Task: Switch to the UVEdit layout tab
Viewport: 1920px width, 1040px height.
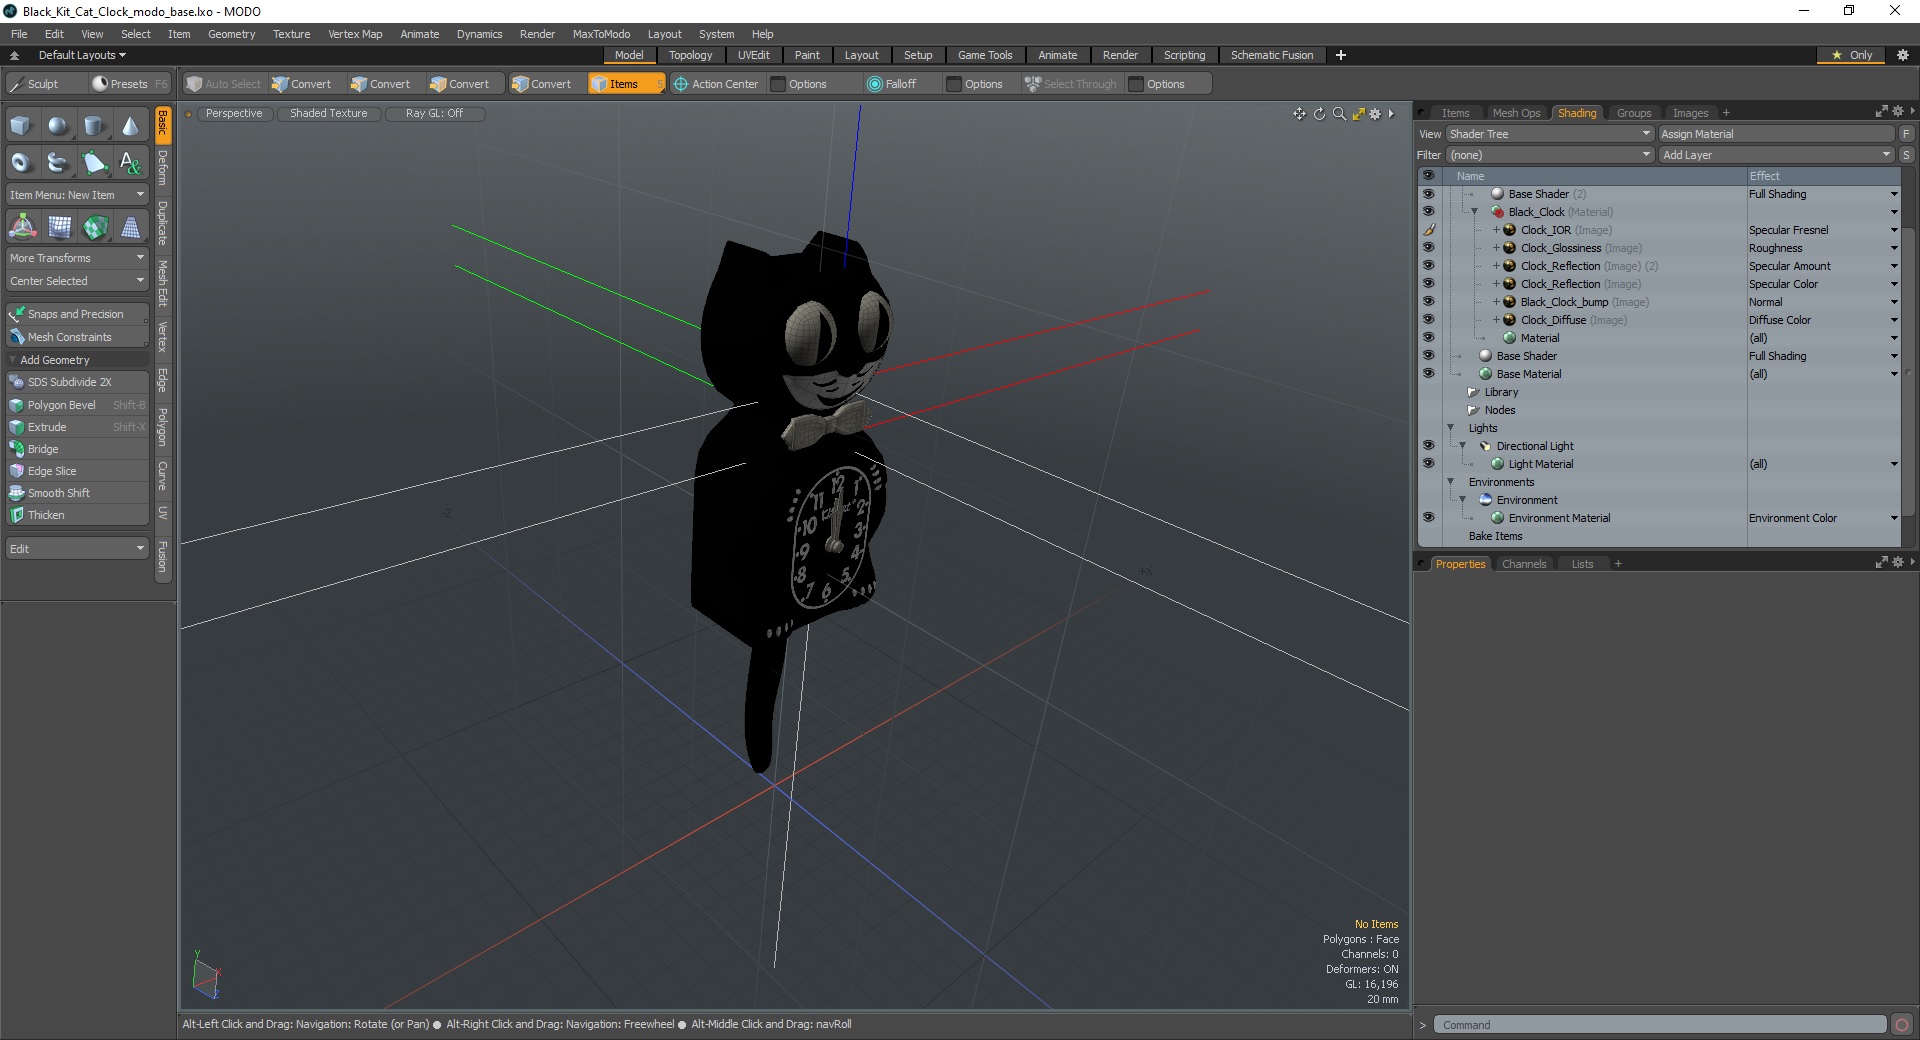Action: [x=753, y=55]
